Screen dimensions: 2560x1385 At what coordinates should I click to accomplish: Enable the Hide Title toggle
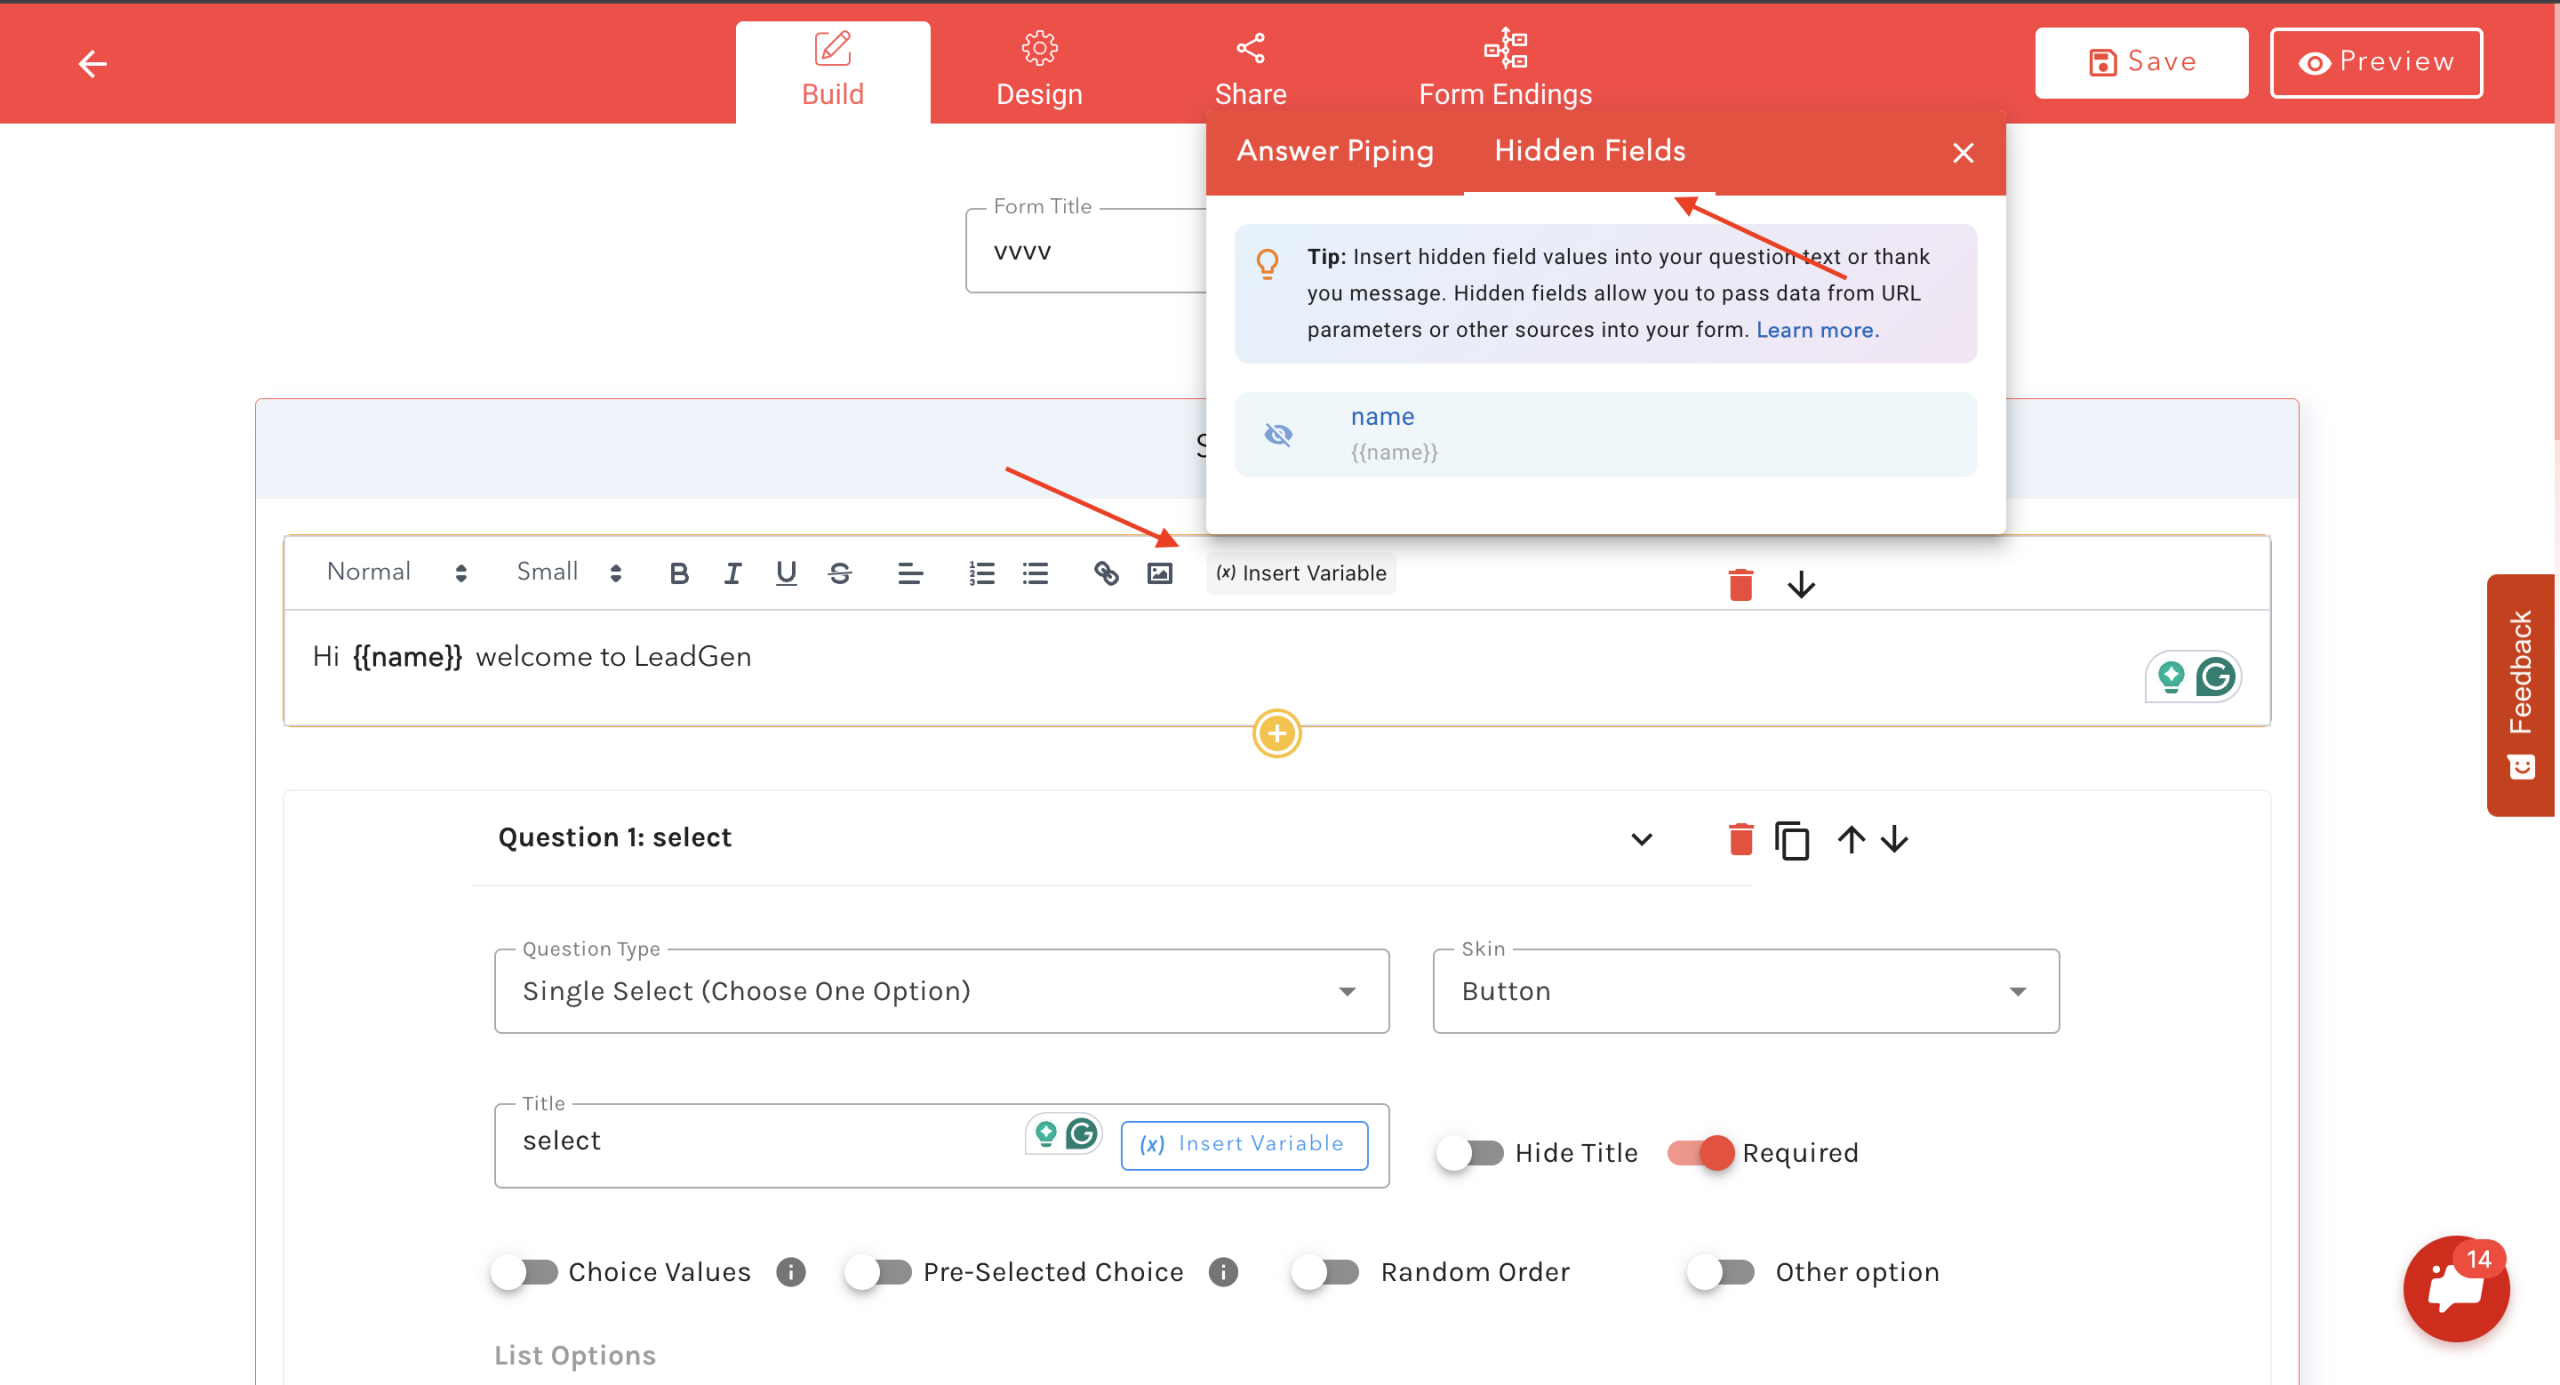(1470, 1153)
